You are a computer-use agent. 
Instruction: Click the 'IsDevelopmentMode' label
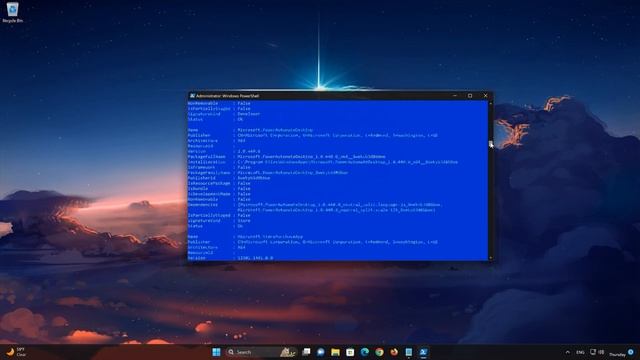click(209, 194)
